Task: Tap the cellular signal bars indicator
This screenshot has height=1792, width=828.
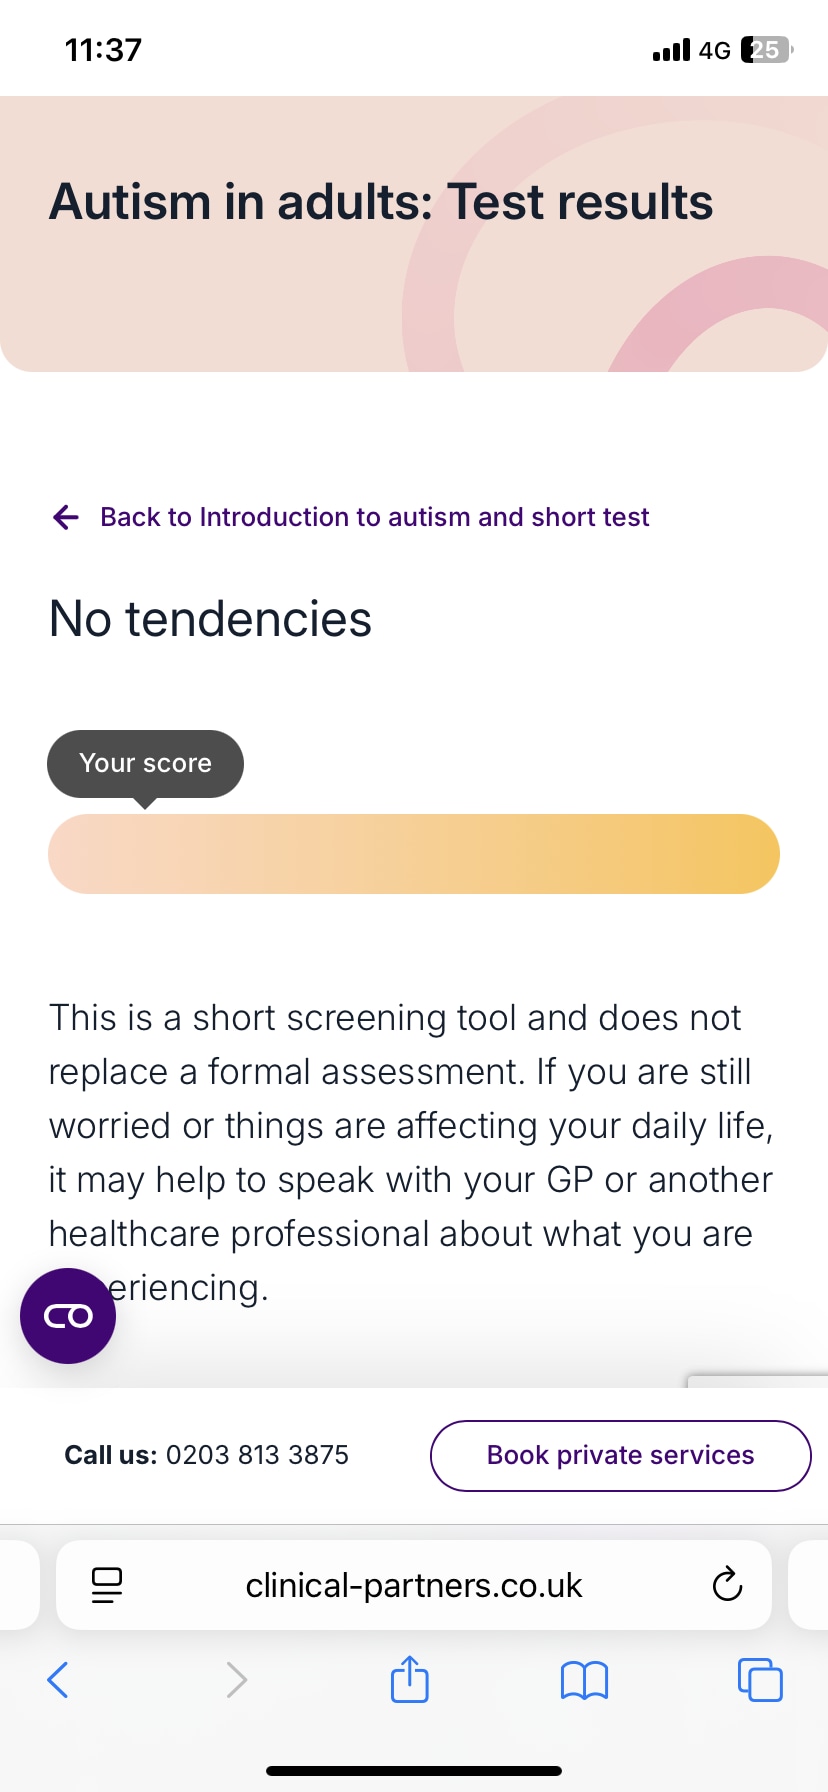Action: click(x=671, y=50)
